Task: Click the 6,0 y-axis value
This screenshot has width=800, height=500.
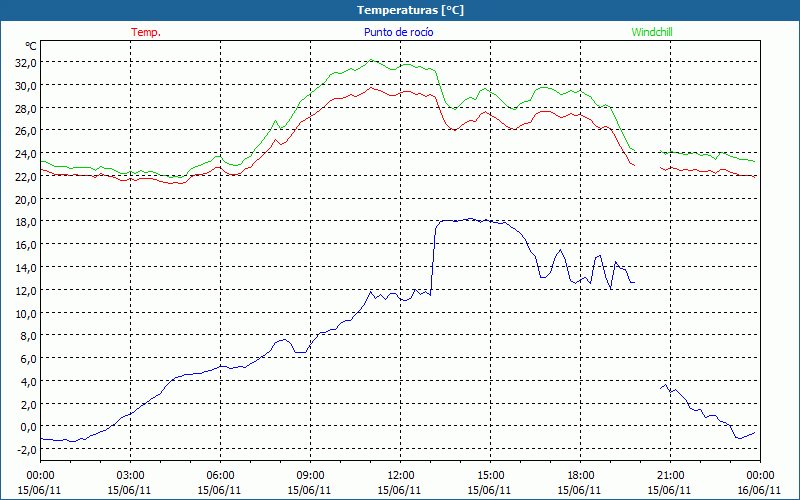Action: [x=29, y=359]
